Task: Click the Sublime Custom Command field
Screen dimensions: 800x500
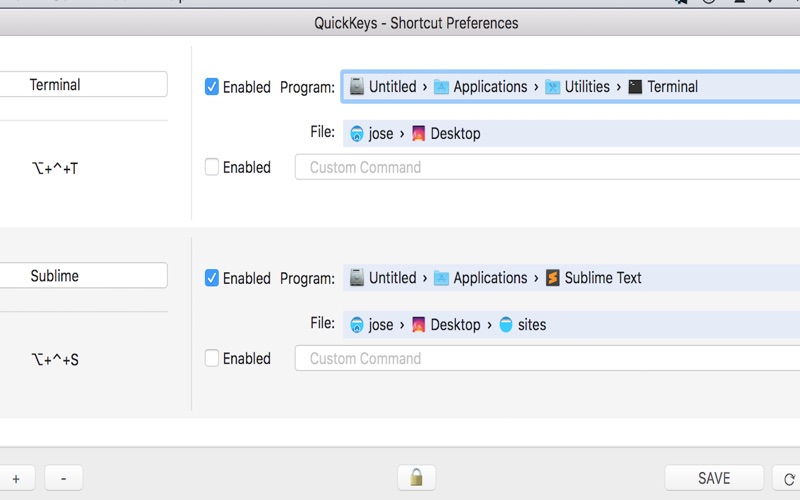Action: click(547, 359)
